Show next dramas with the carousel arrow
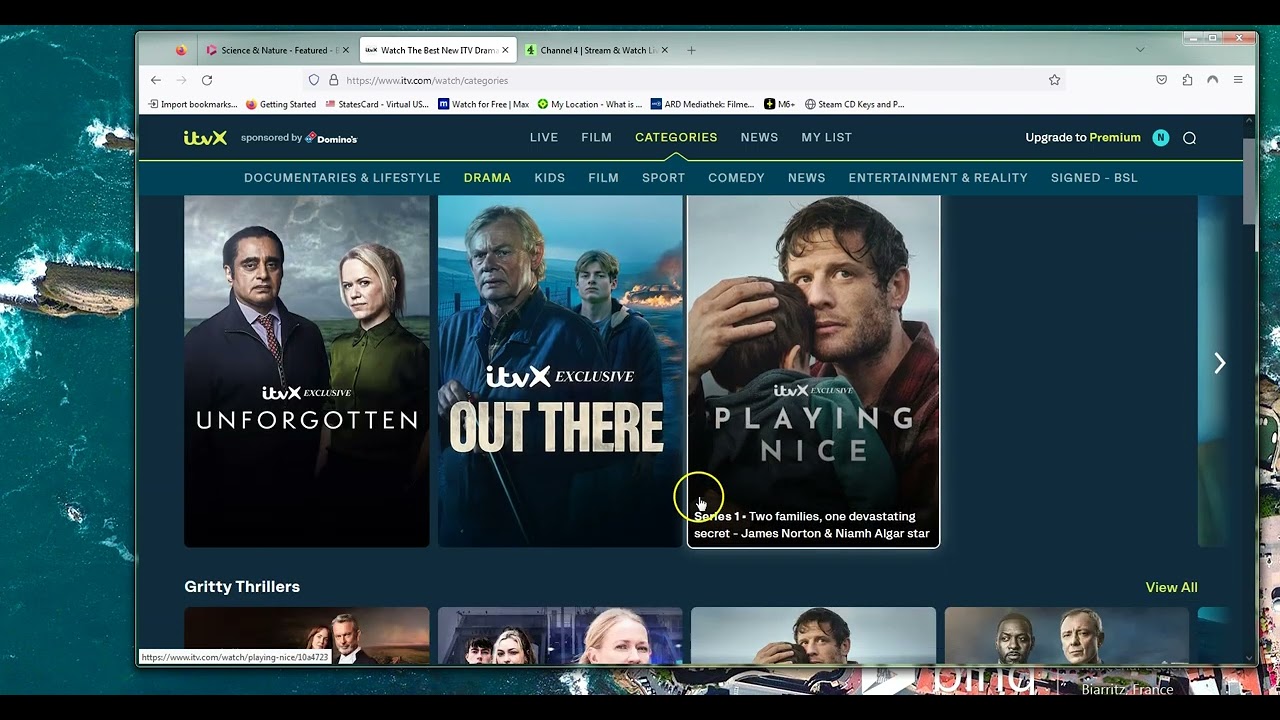This screenshot has height=720, width=1280. 1220,363
